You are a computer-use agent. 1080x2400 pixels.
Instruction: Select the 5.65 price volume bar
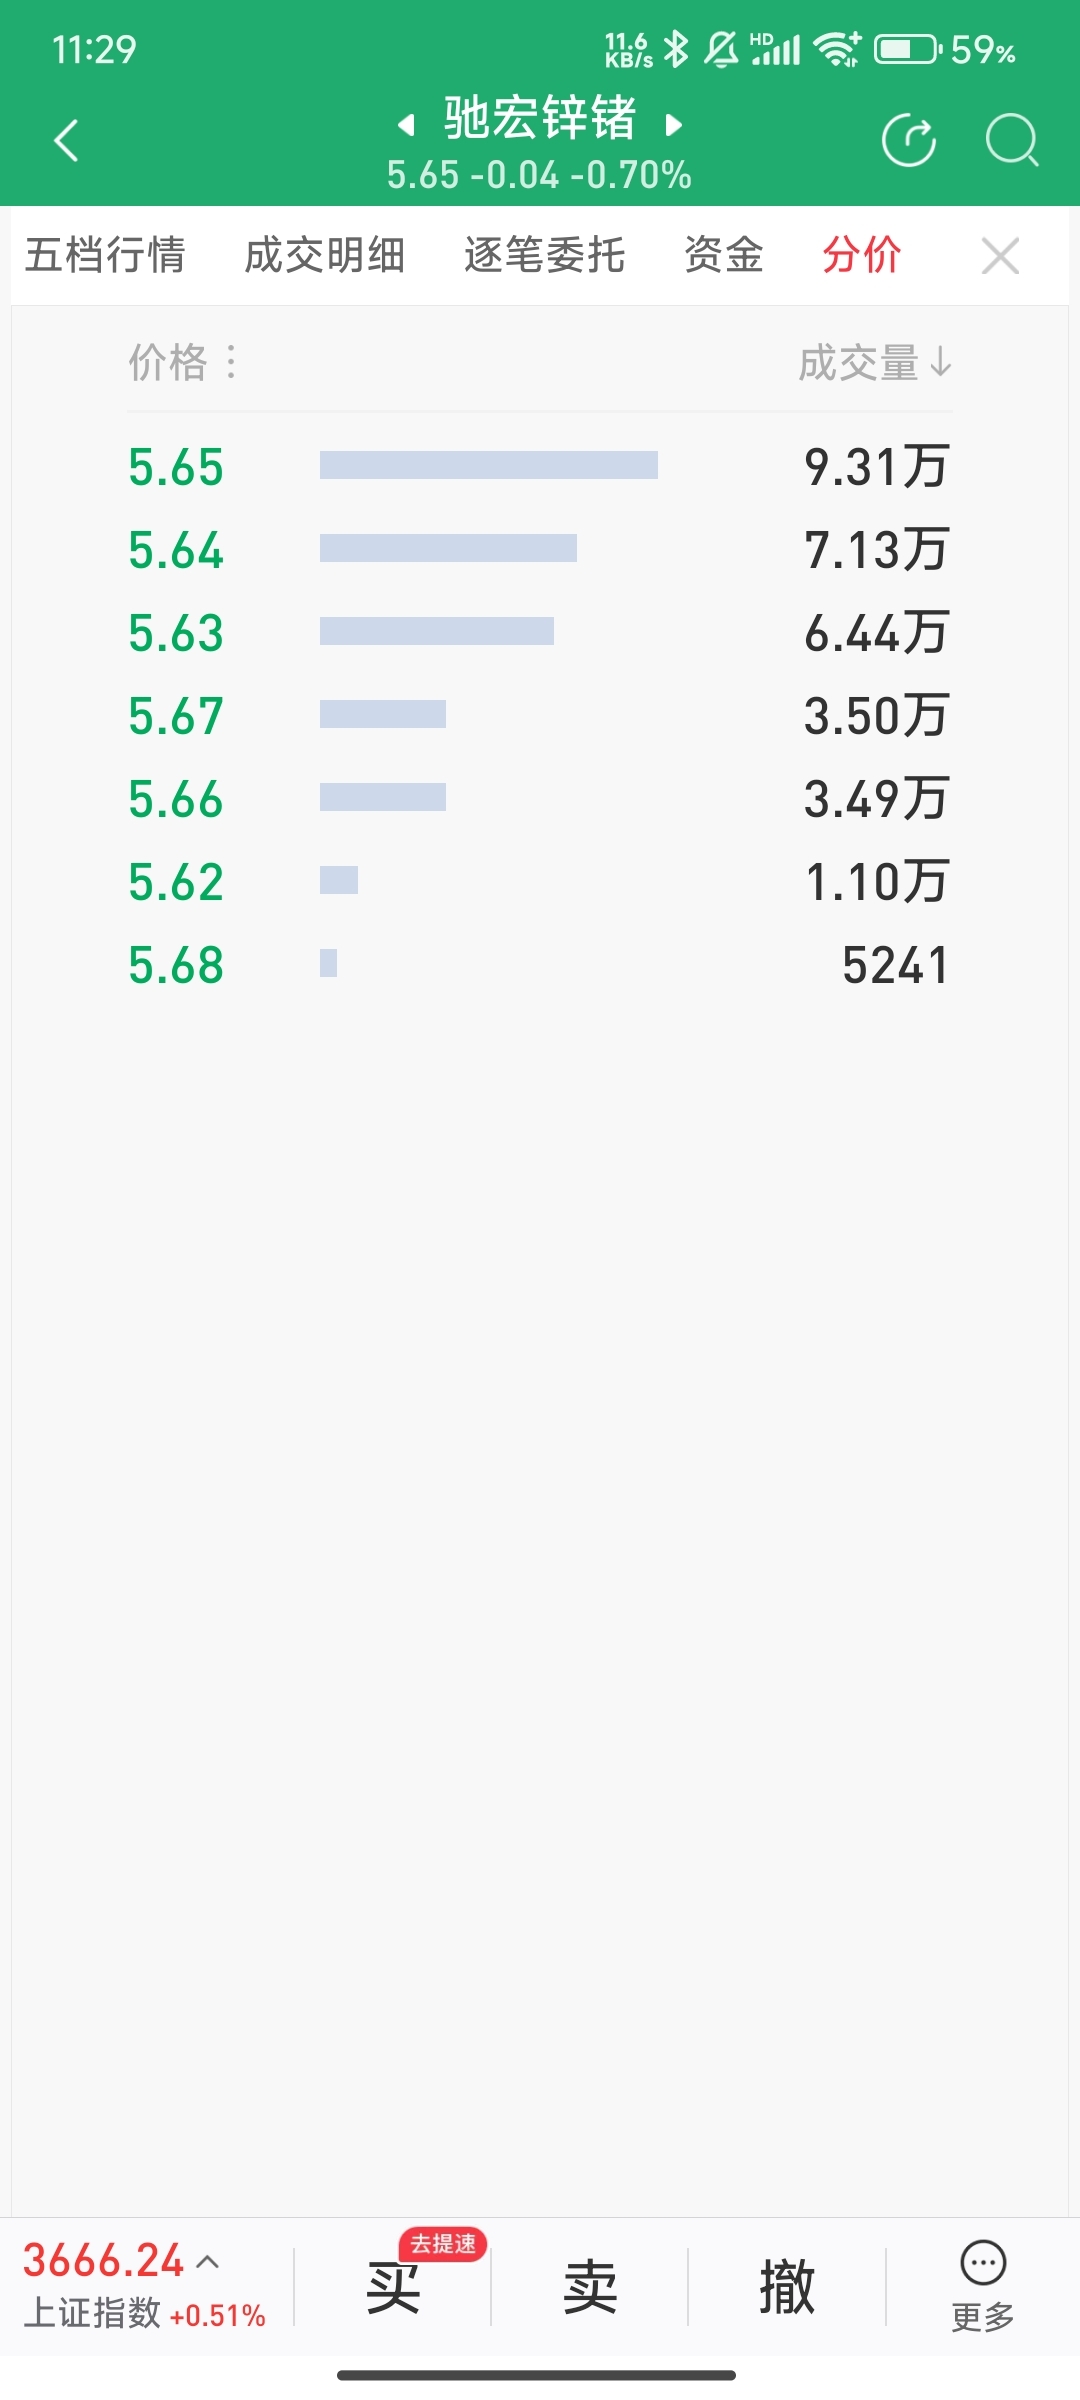489,465
